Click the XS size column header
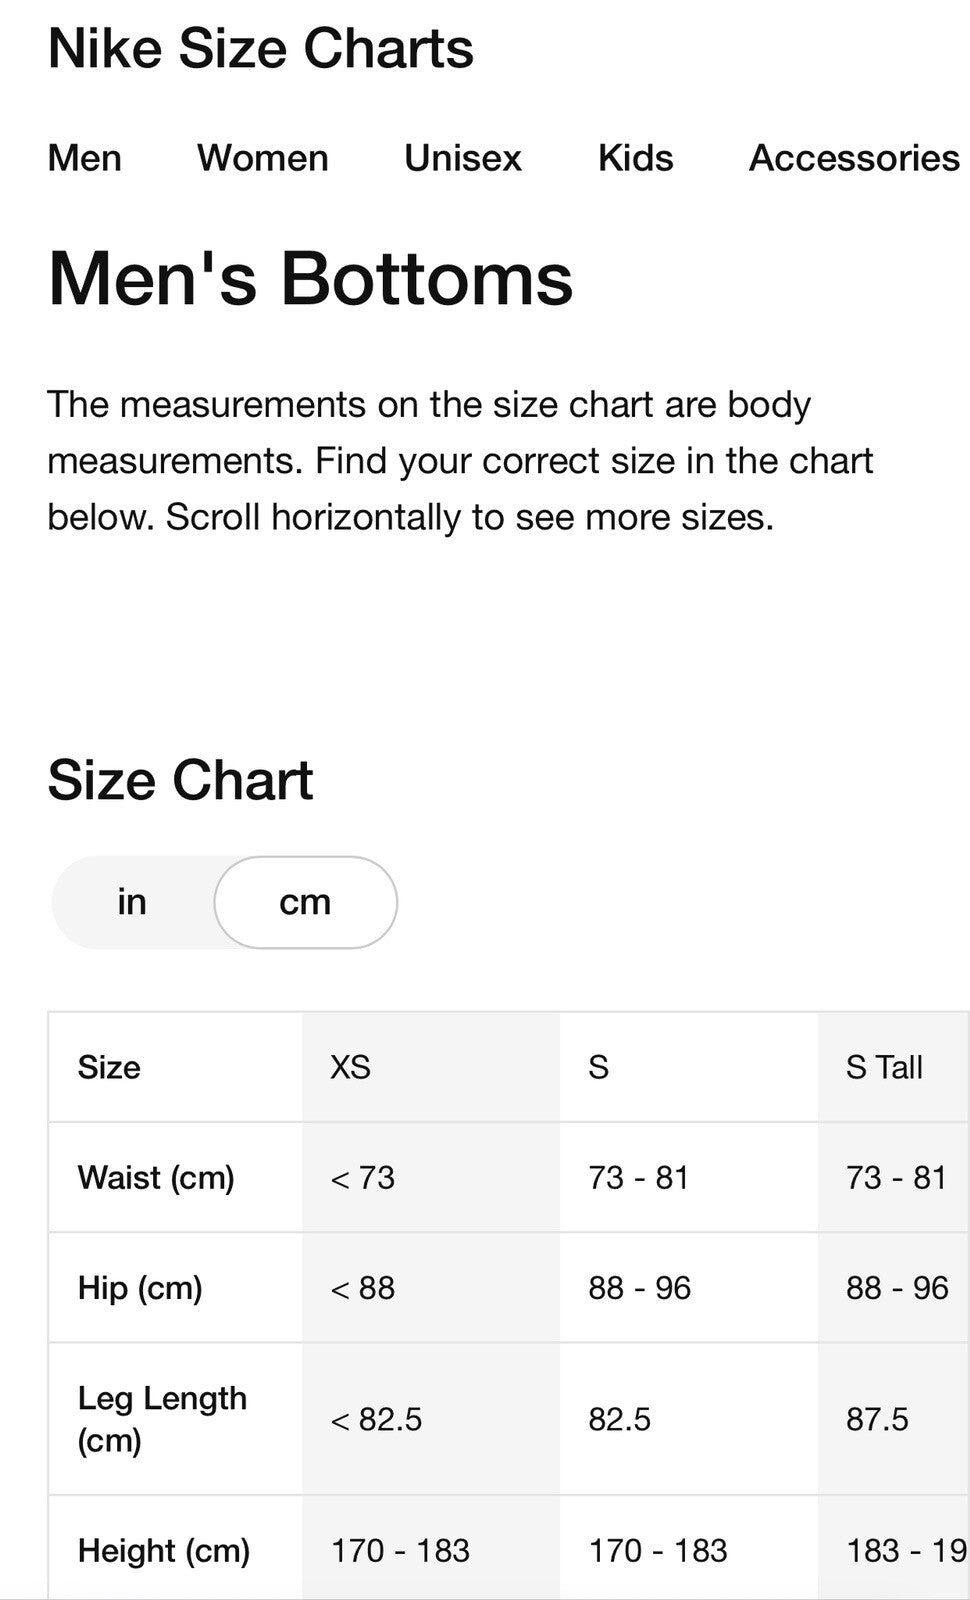 351,1067
